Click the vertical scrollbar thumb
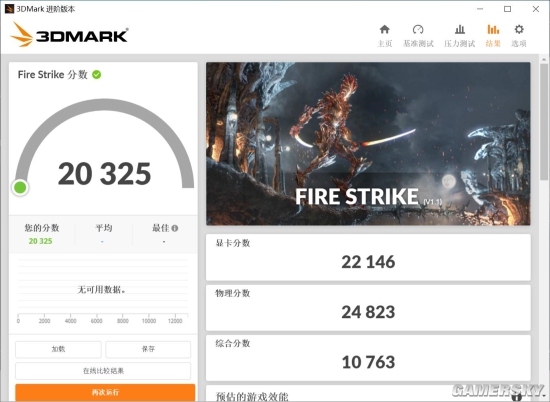This screenshot has width=550, height=402. pos(544,122)
